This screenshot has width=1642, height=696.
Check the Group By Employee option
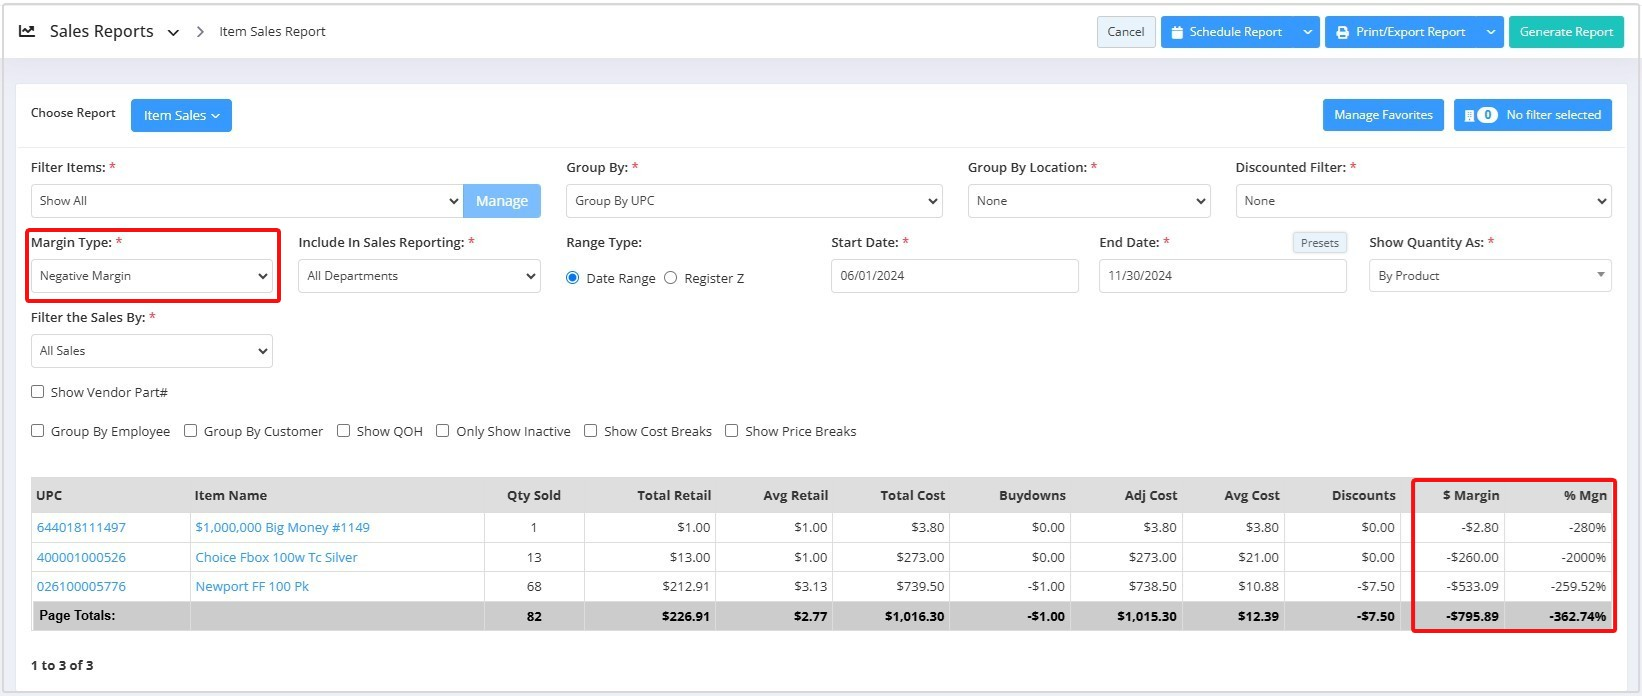(38, 431)
